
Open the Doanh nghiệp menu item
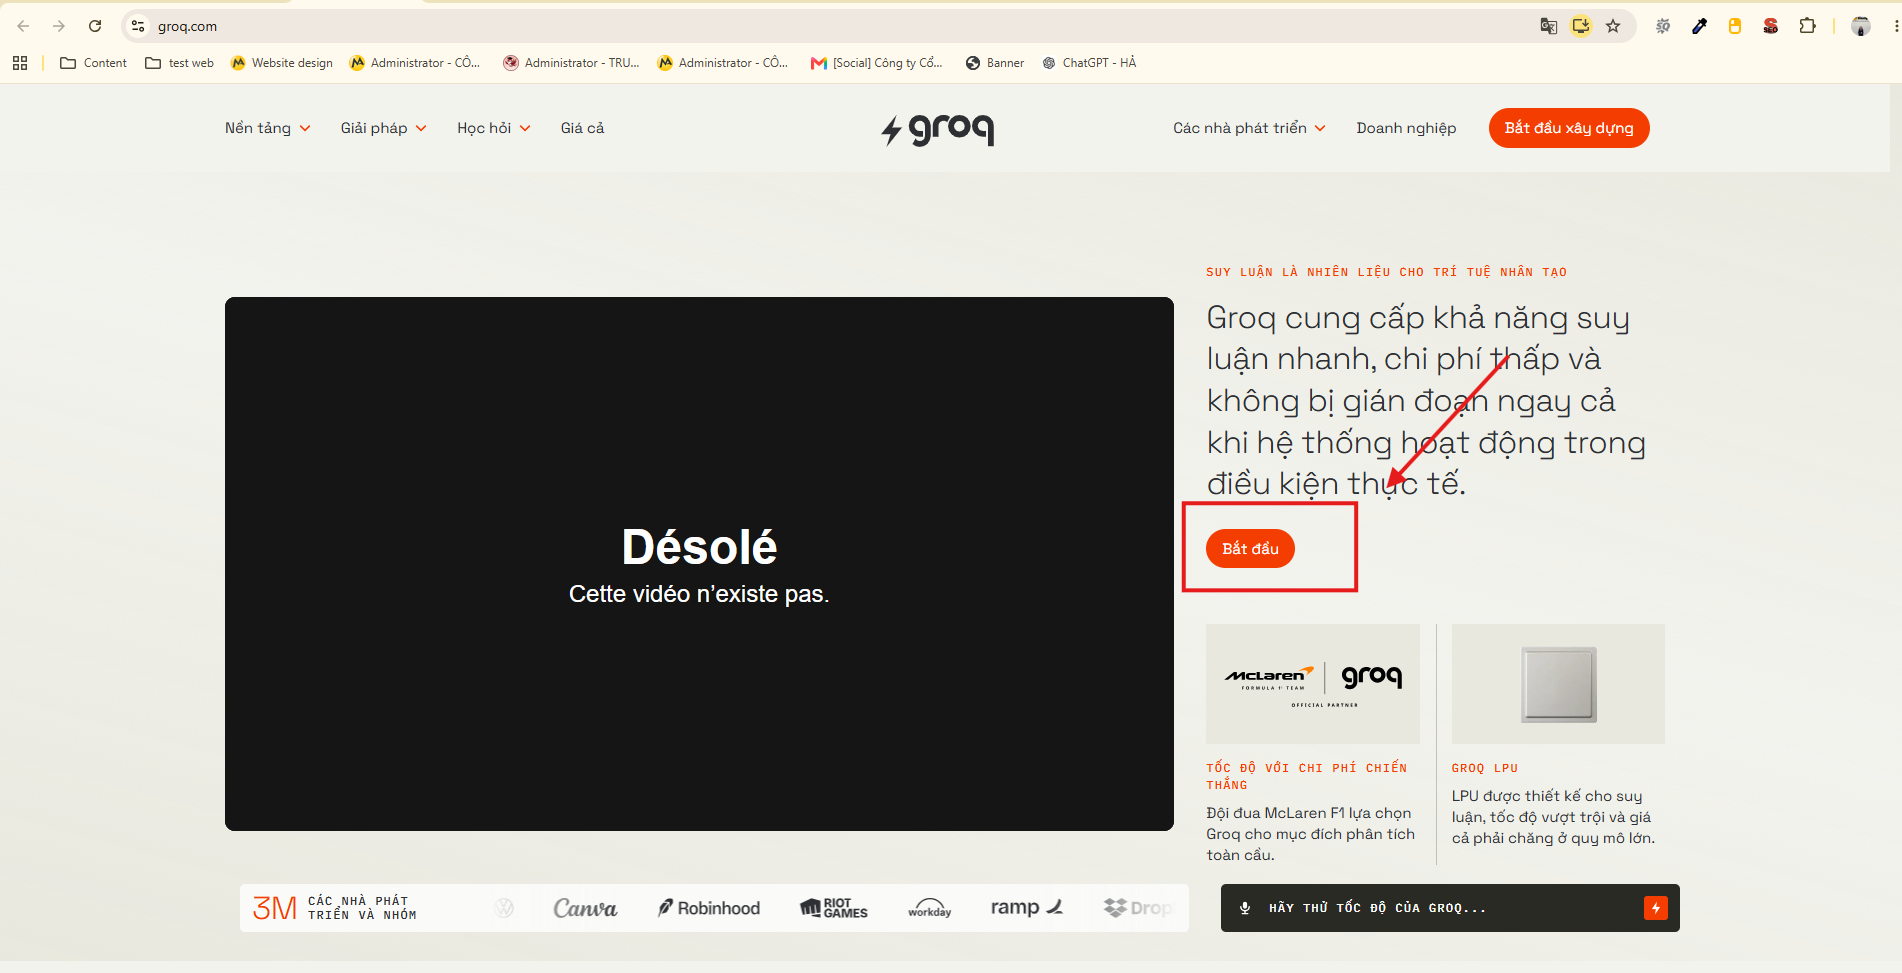click(x=1406, y=128)
